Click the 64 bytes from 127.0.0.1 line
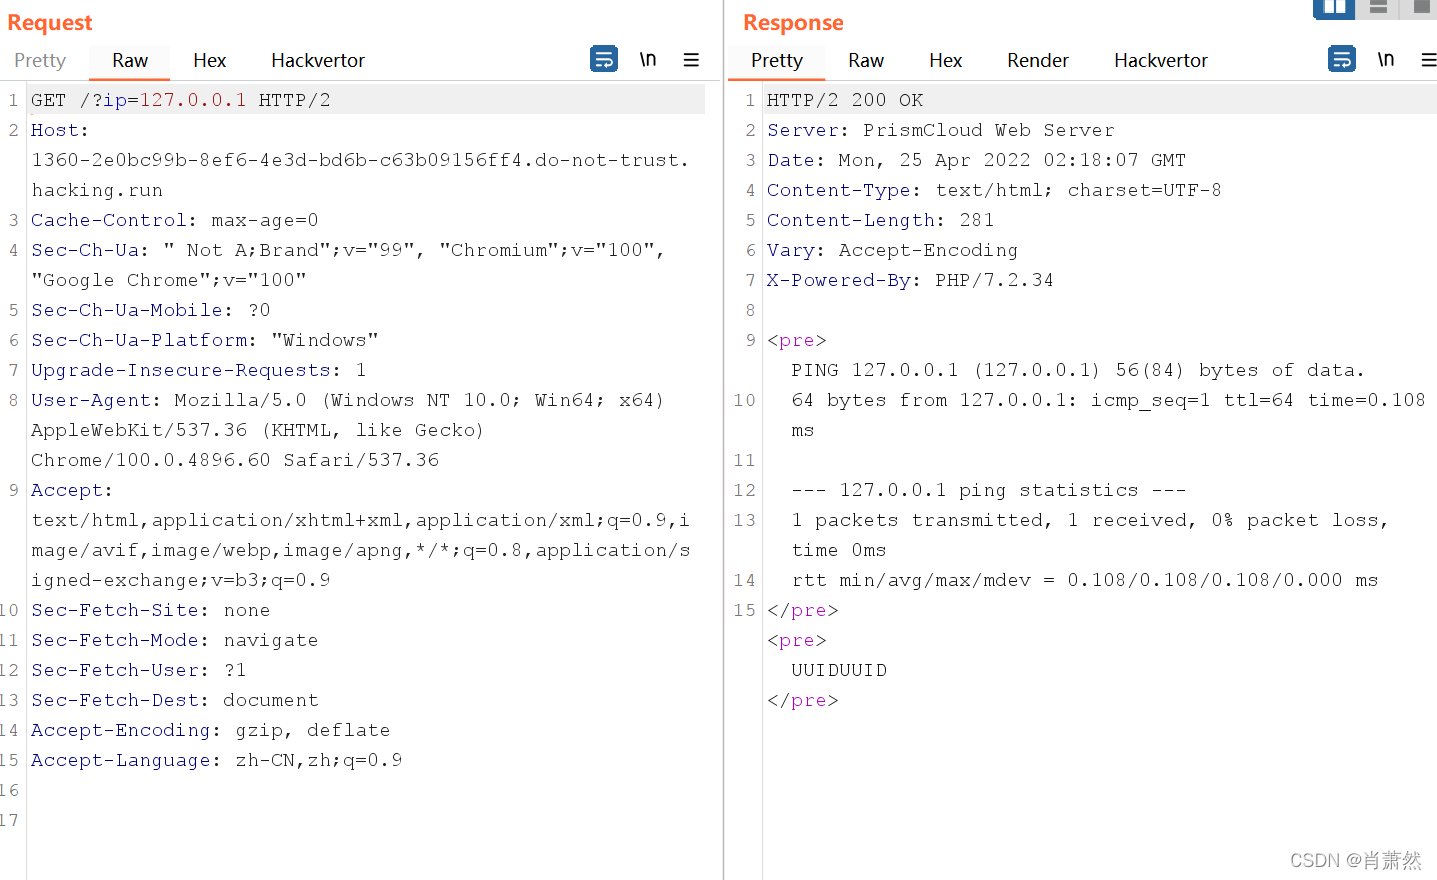 point(1108,400)
